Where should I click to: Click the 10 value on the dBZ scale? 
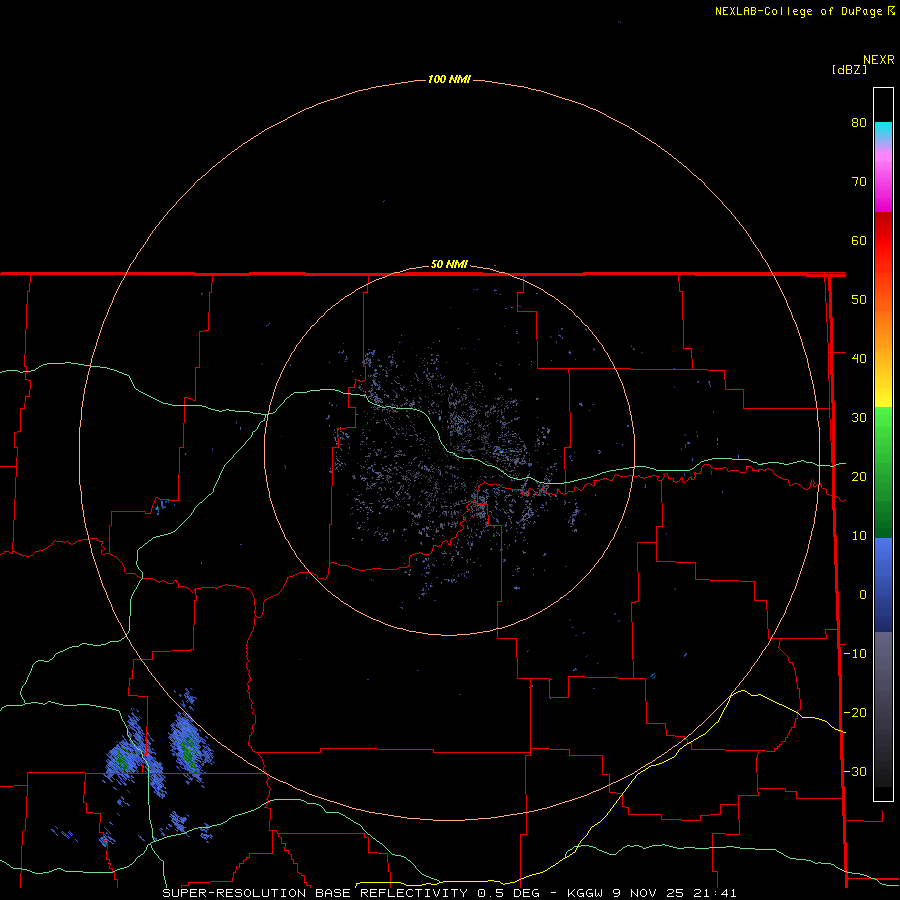[859, 536]
